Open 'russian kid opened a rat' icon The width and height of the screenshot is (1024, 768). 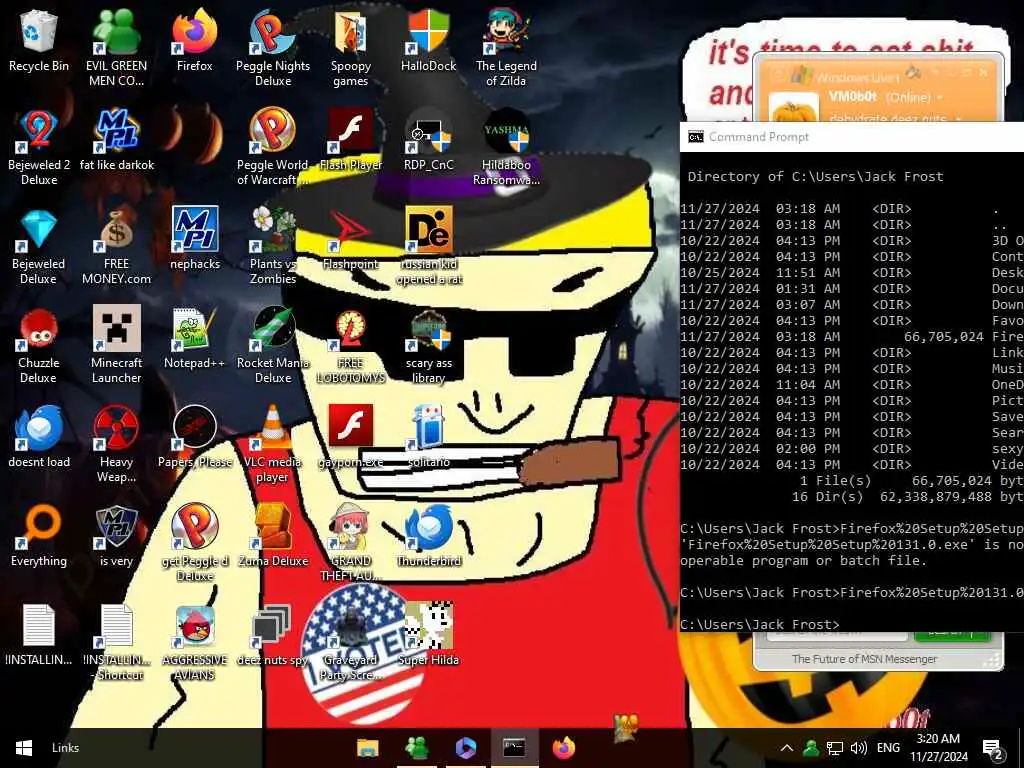(x=428, y=246)
